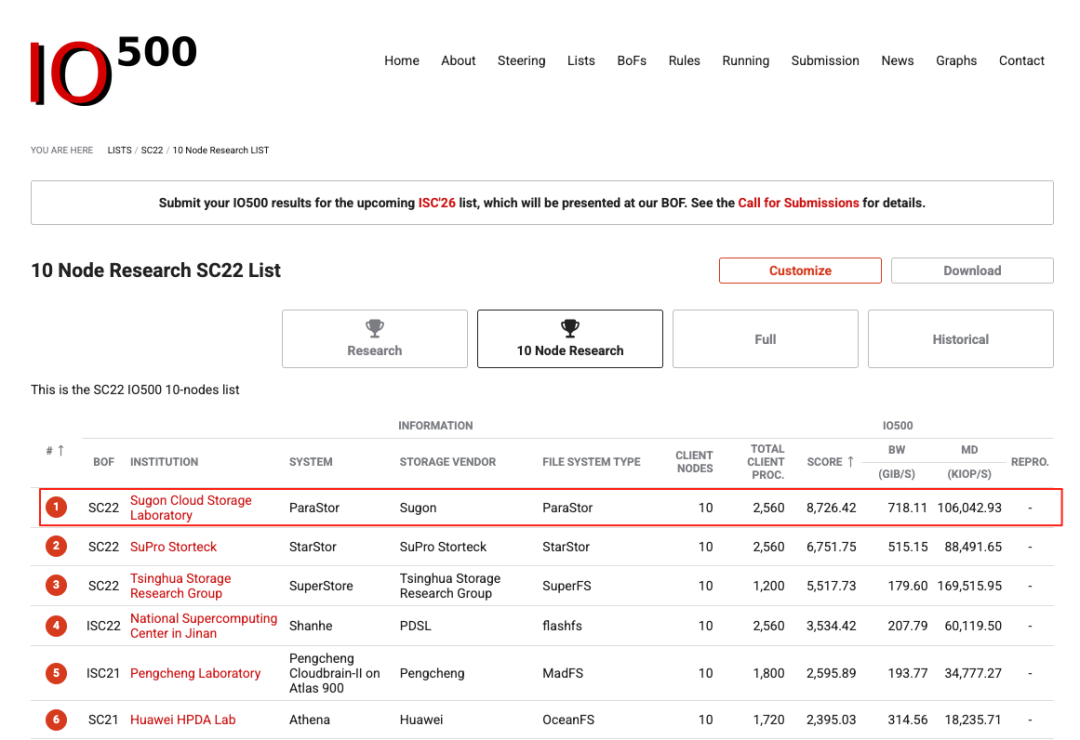Viewport: 1080px width, 740px height.
Task: Click rank 3 badge for Tsinghua Storage
Action: [x=56, y=586]
